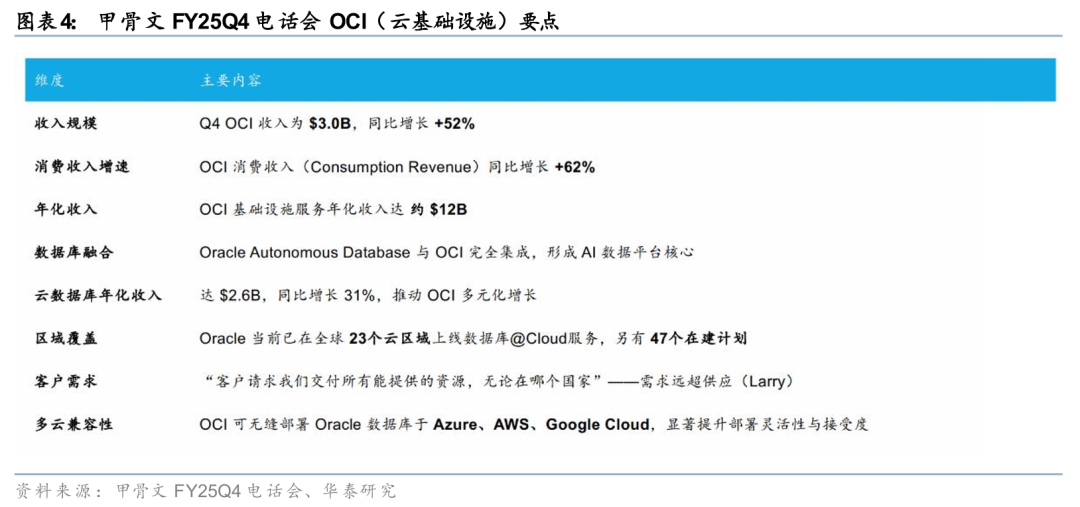The width and height of the screenshot is (1080, 507).
Task: Select the 约 $12B annualized revenue text
Action: [x=439, y=210]
